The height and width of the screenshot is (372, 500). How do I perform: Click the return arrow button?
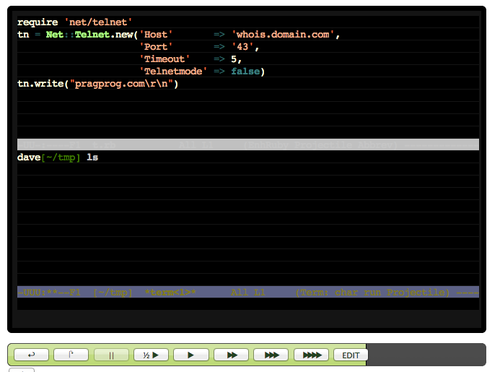[x=31, y=355]
